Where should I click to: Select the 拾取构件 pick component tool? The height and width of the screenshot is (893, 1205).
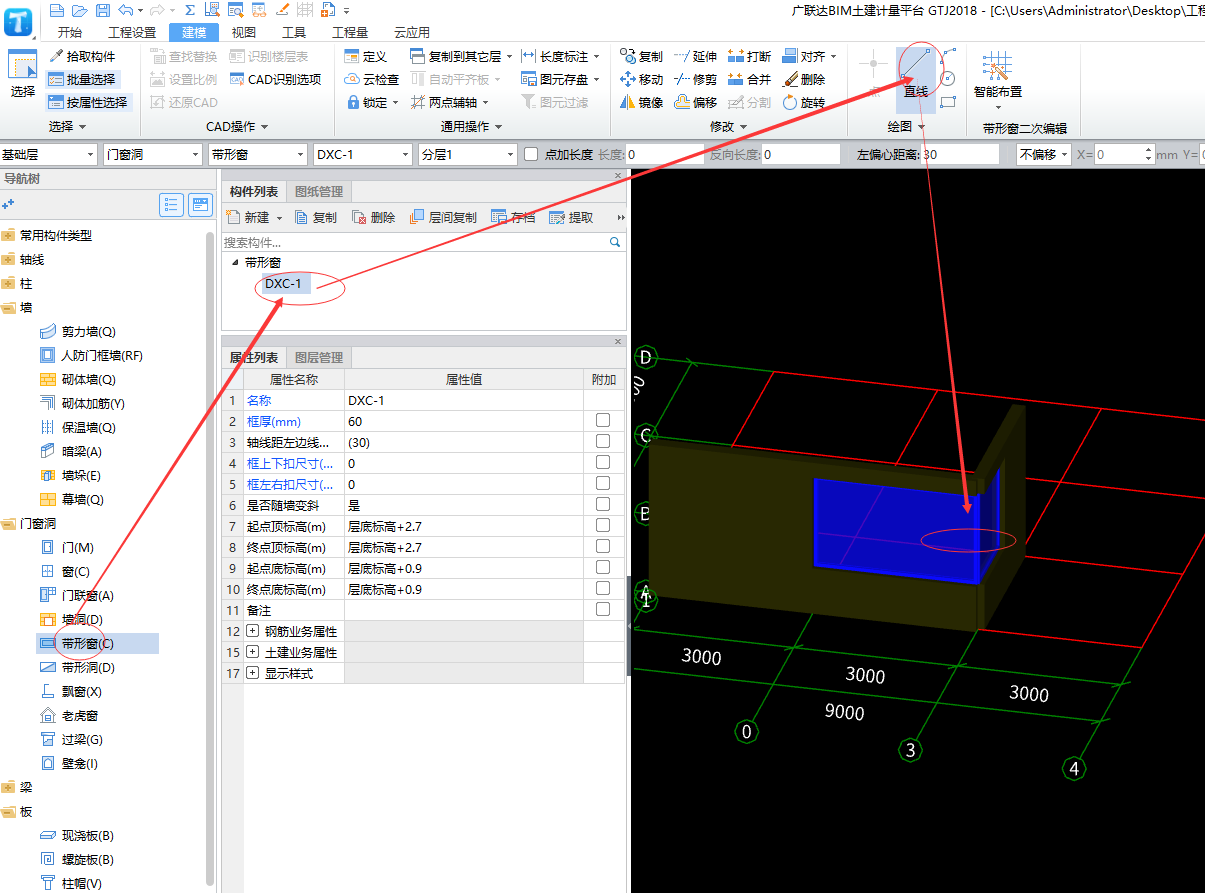[x=82, y=56]
